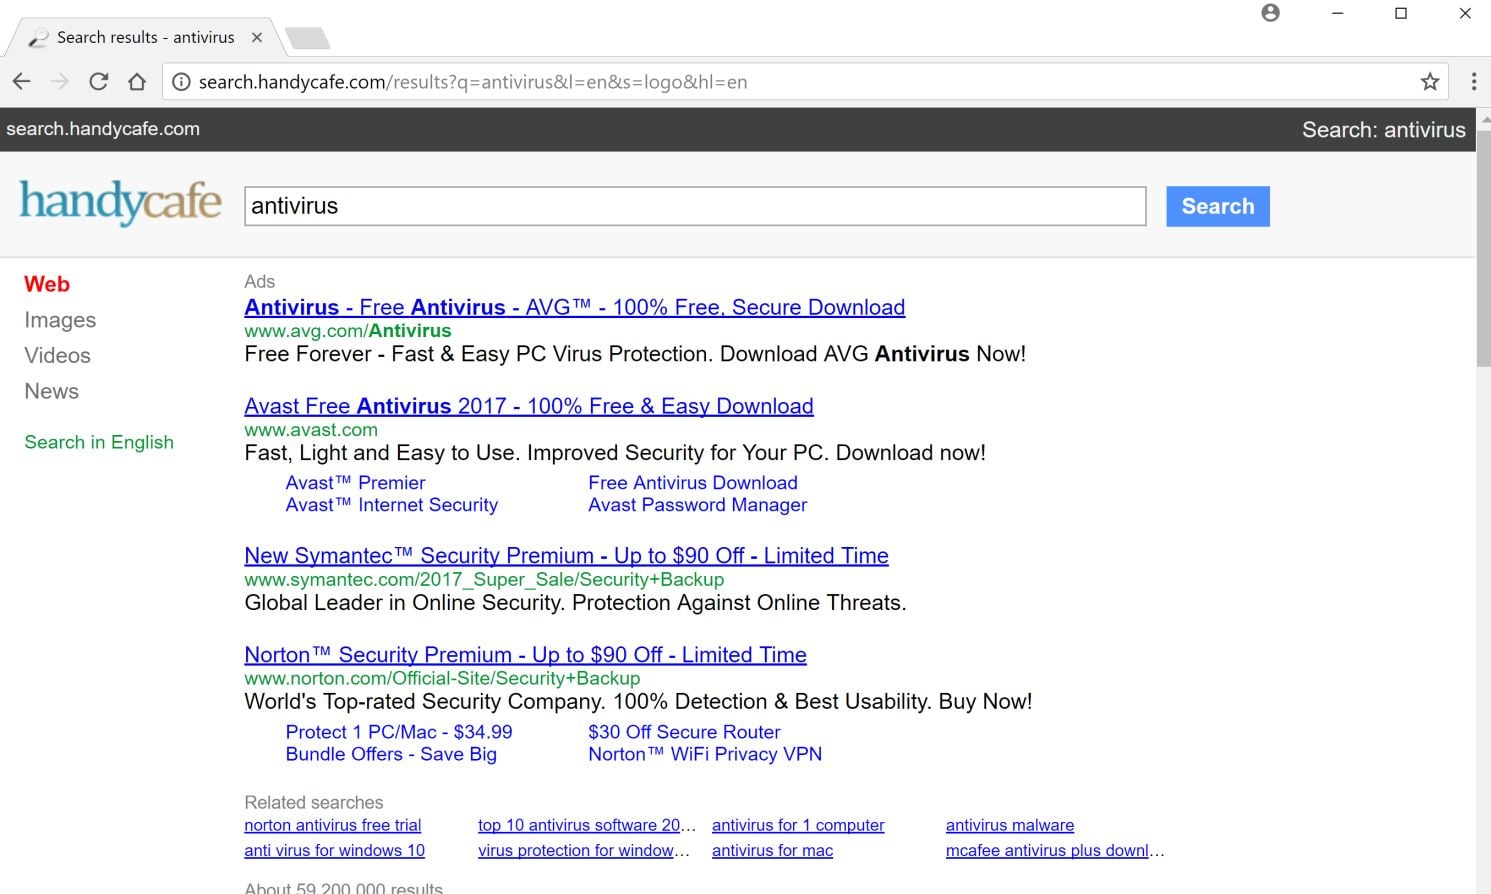Open the Avast Internet Security sublink
Viewport: 1491px width, 894px height.
391,505
